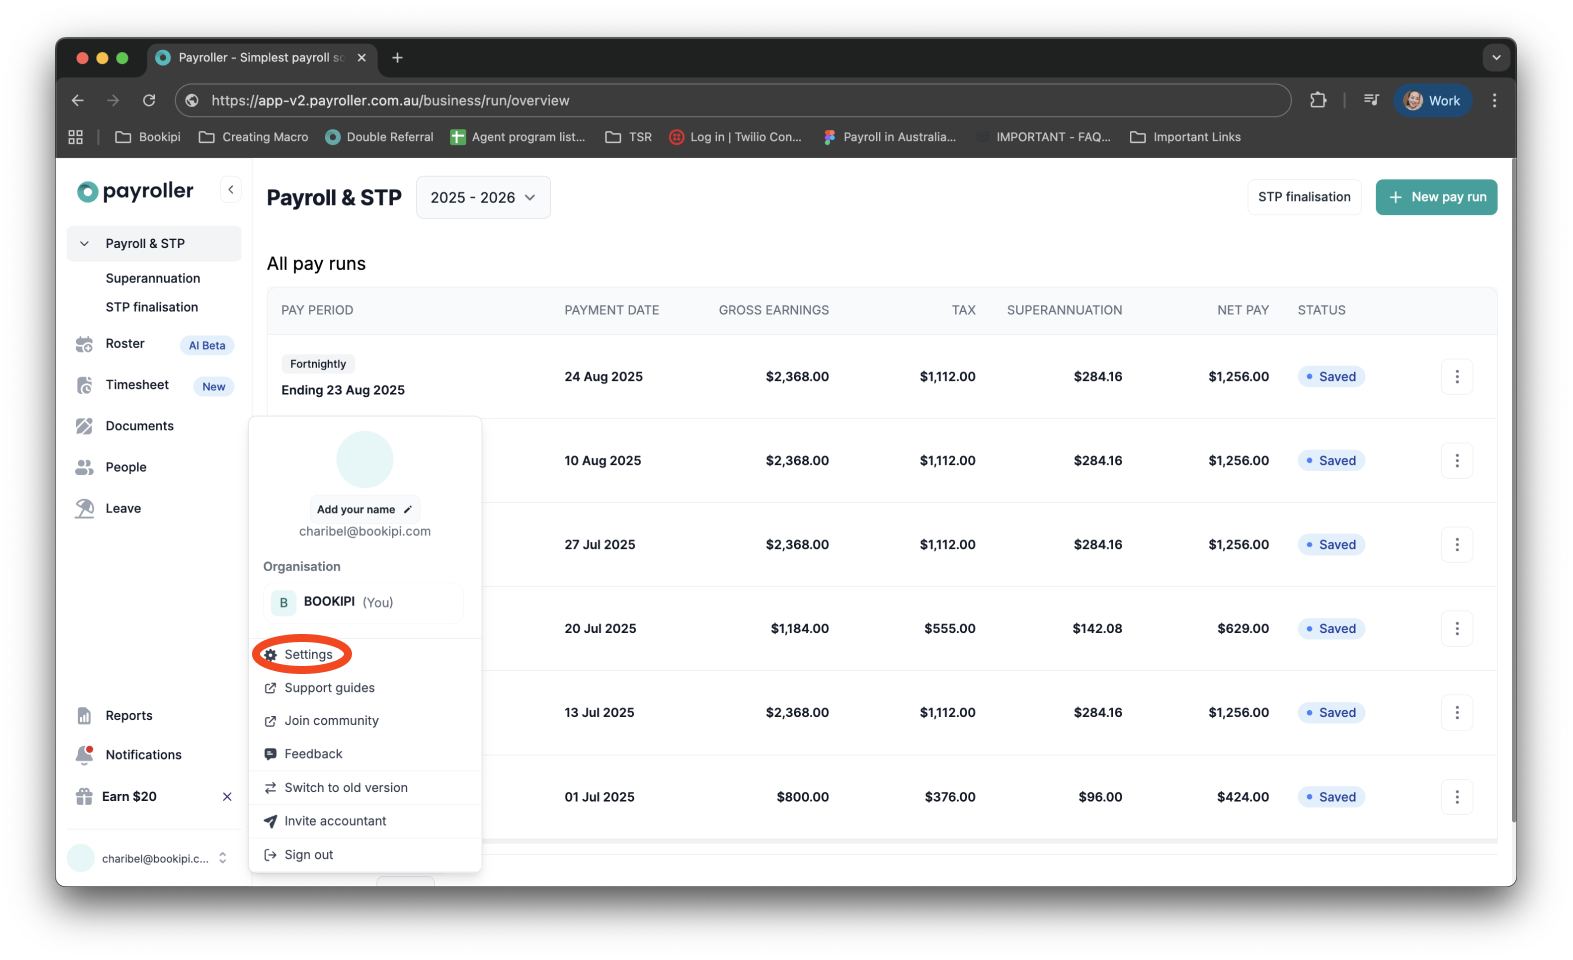
Task: Open Superannuation in sidebar
Action: (x=153, y=278)
